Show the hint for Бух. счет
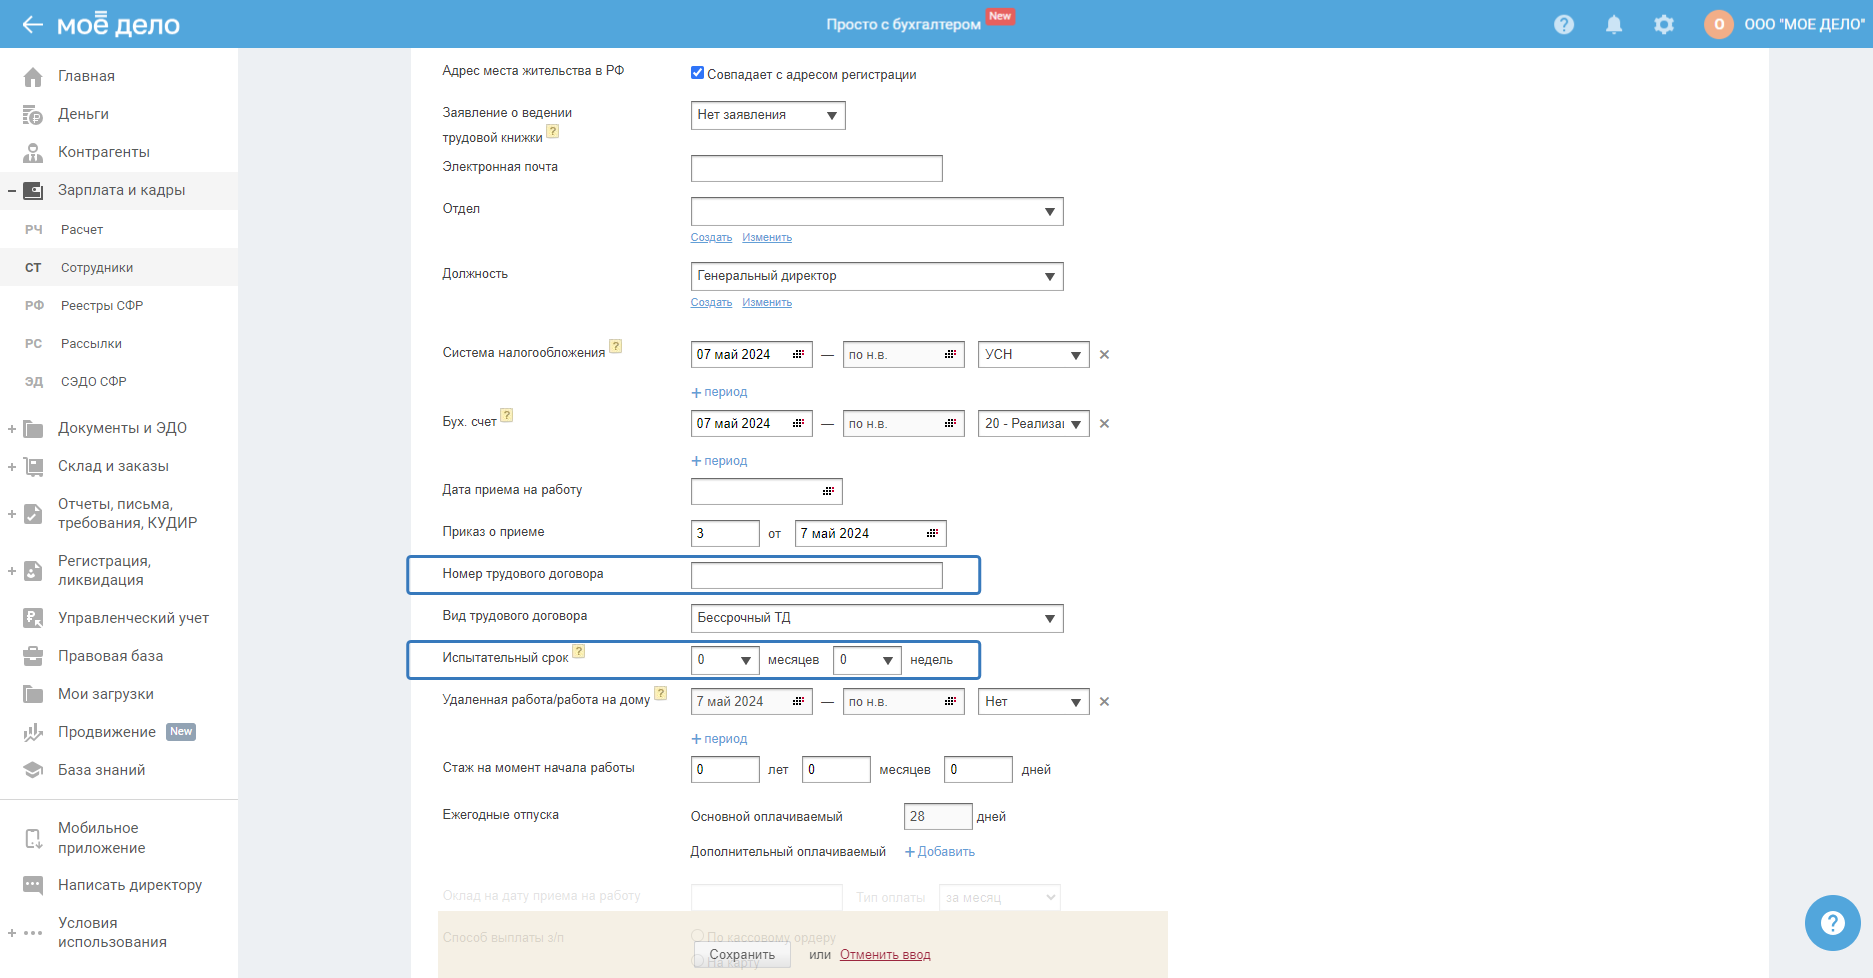 point(507,416)
